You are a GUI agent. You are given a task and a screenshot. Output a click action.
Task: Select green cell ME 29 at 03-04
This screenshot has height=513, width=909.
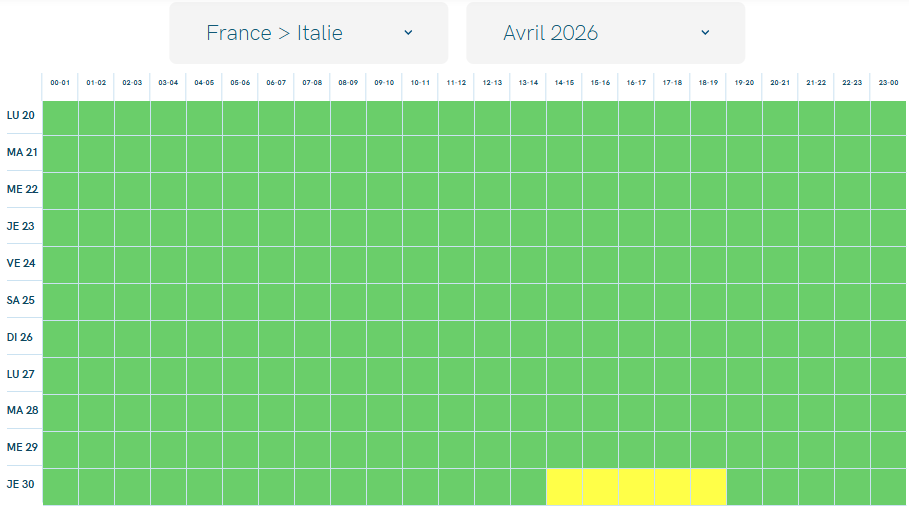168,449
